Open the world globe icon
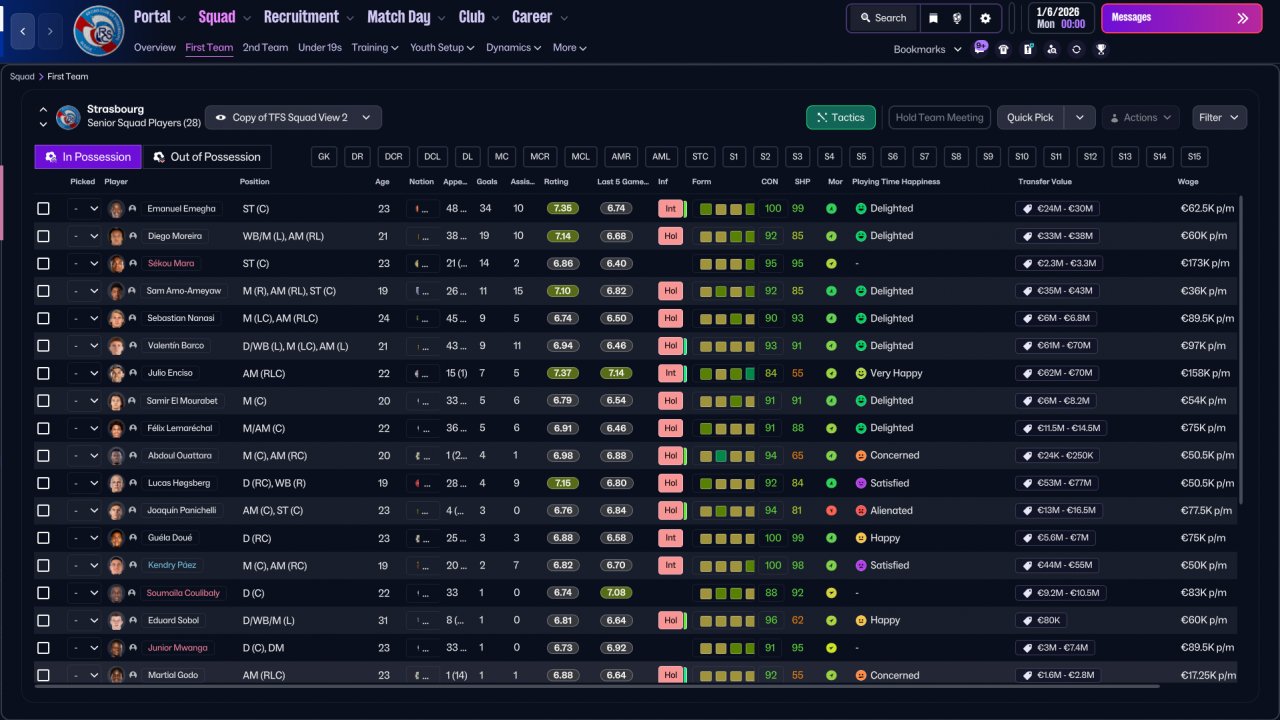The image size is (1280, 720). click(x=957, y=18)
